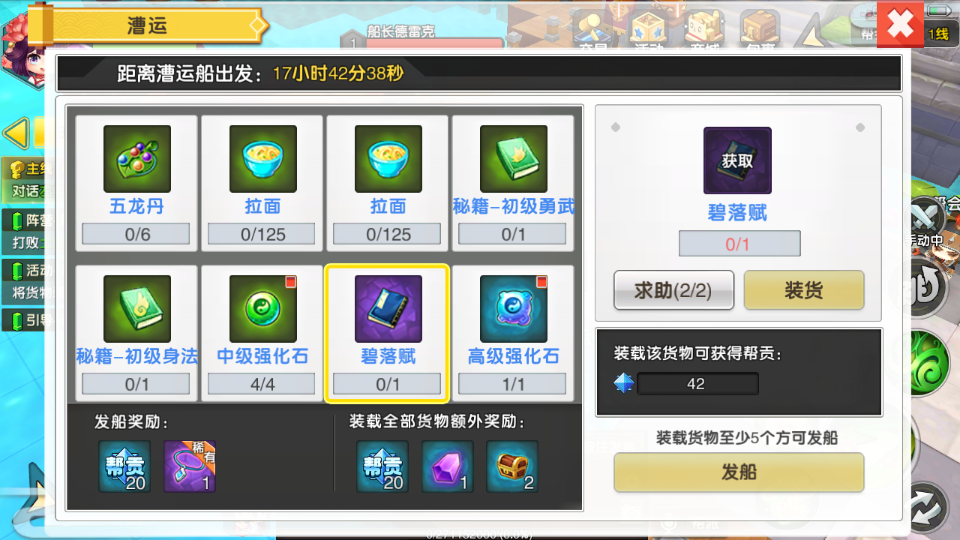
Task: Select the first 拉面 cargo slot
Action: pyautogui.click(x=262, y=183)
